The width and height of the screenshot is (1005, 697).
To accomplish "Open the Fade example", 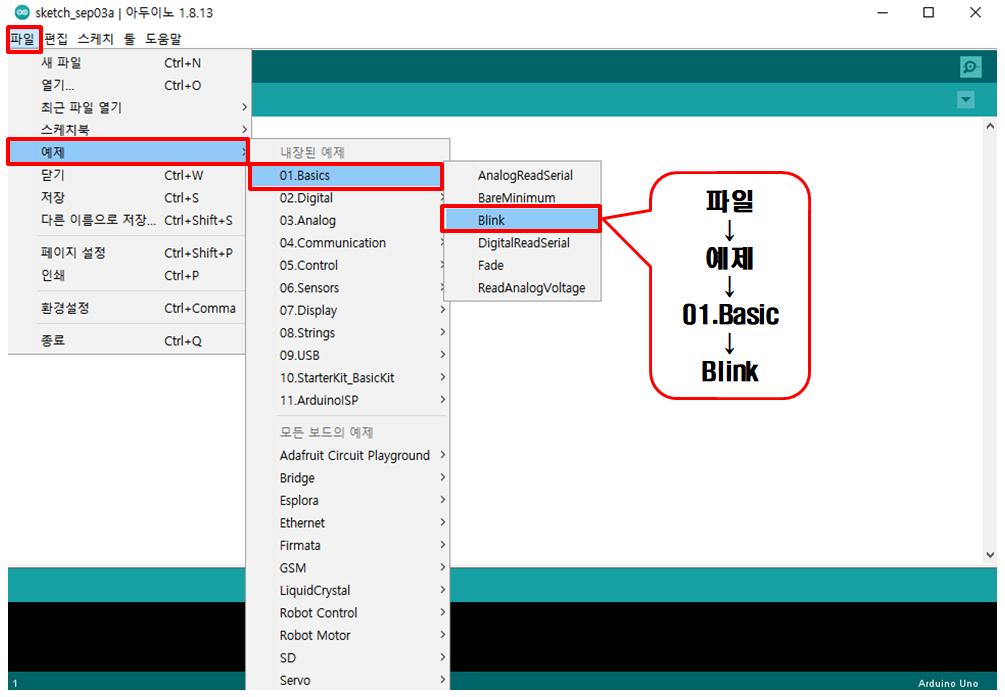I will 523,265.
